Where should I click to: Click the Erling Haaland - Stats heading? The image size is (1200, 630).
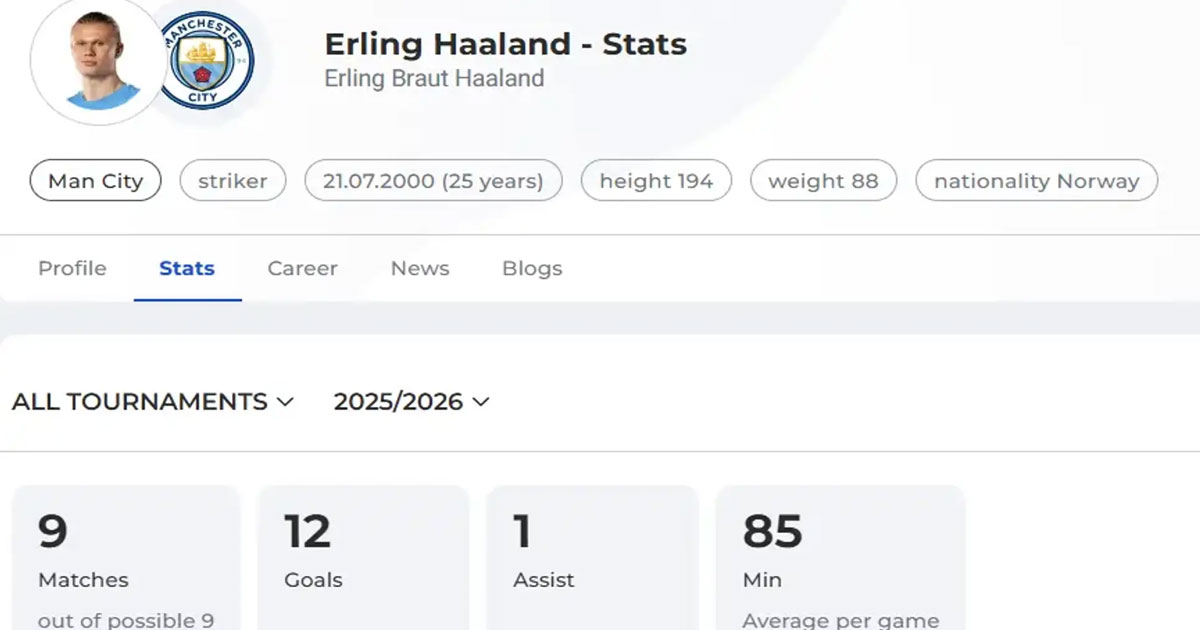coord(505,44)
